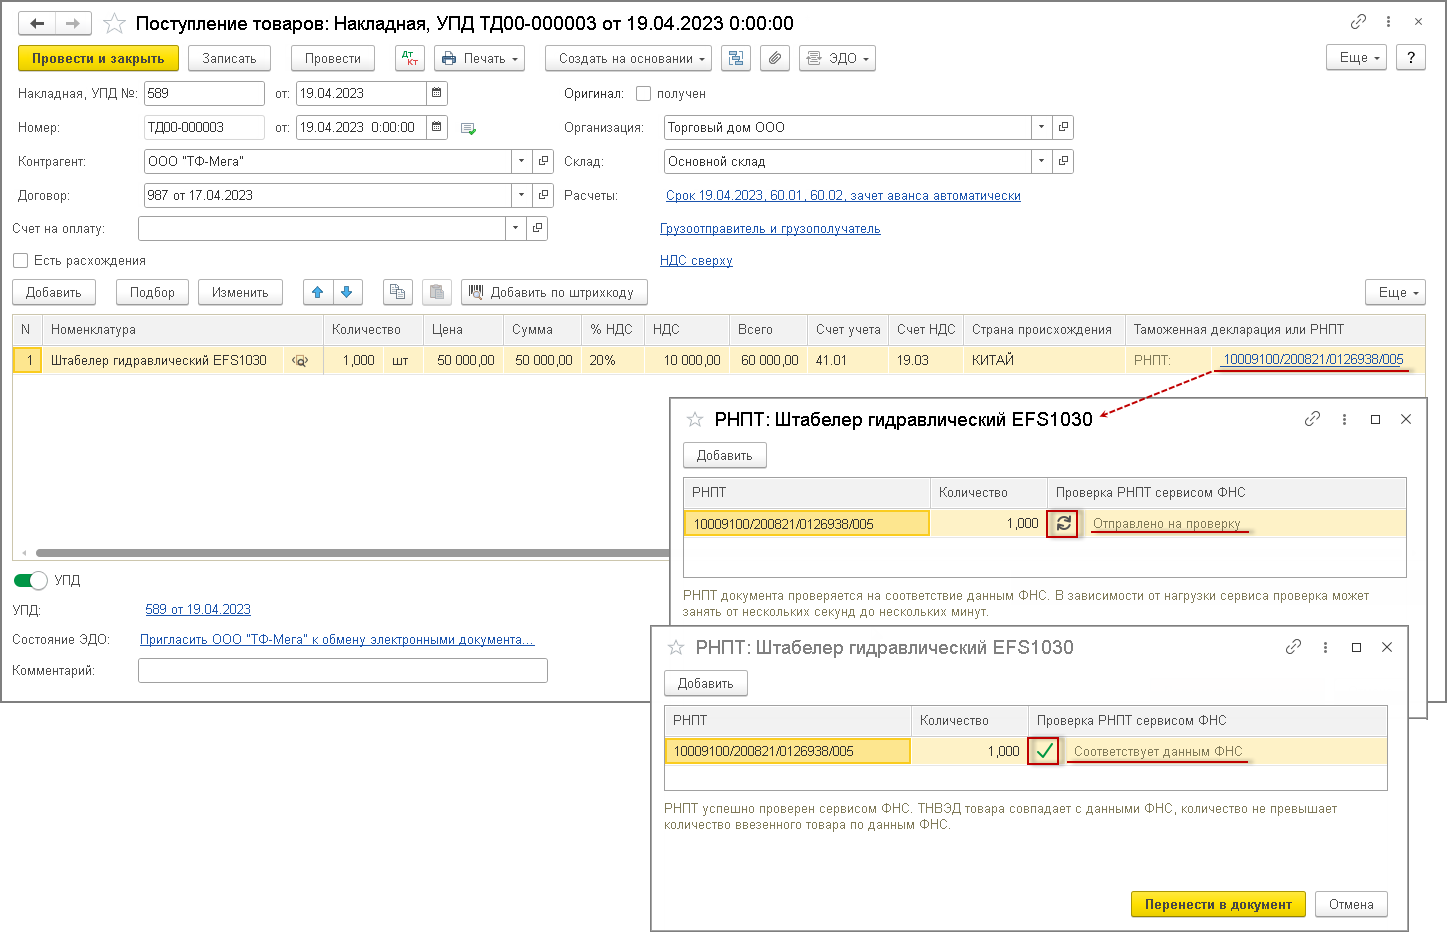Enable Есть расхождения checkbox
This screenshot has height=932, width=1450.
point(20,260)
